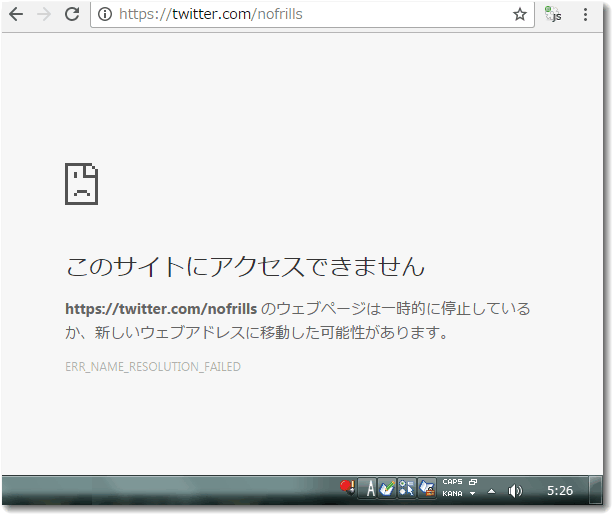Click the 5:26 taskbar clock
Screen dimensions: 612x514
[560, 490]
